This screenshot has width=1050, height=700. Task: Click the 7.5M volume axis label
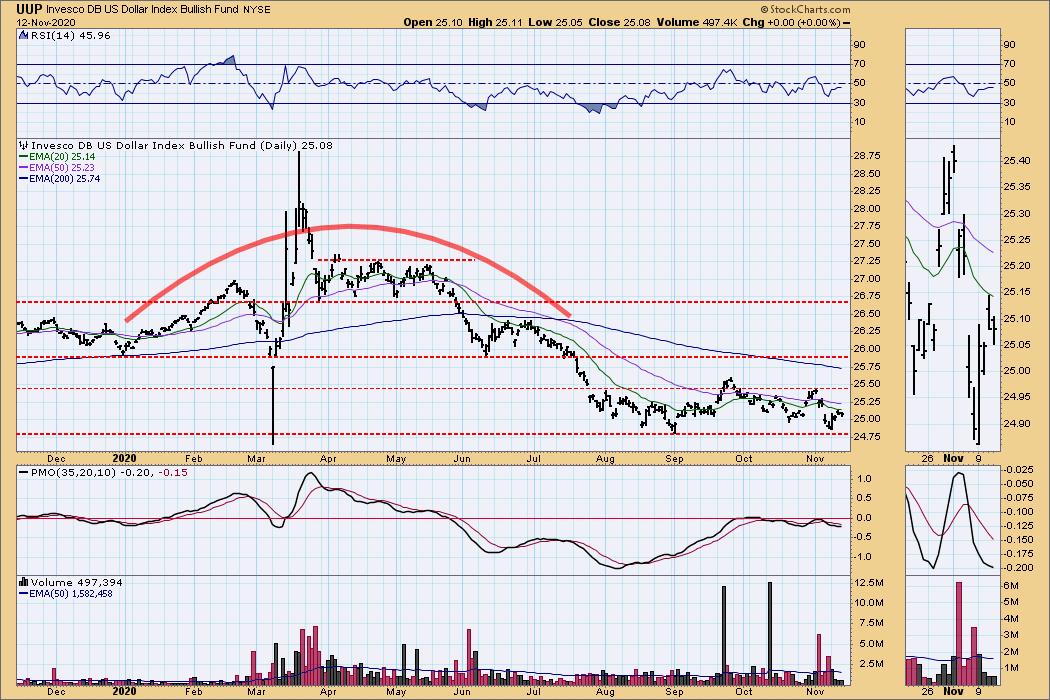click(x=870, y=623)
